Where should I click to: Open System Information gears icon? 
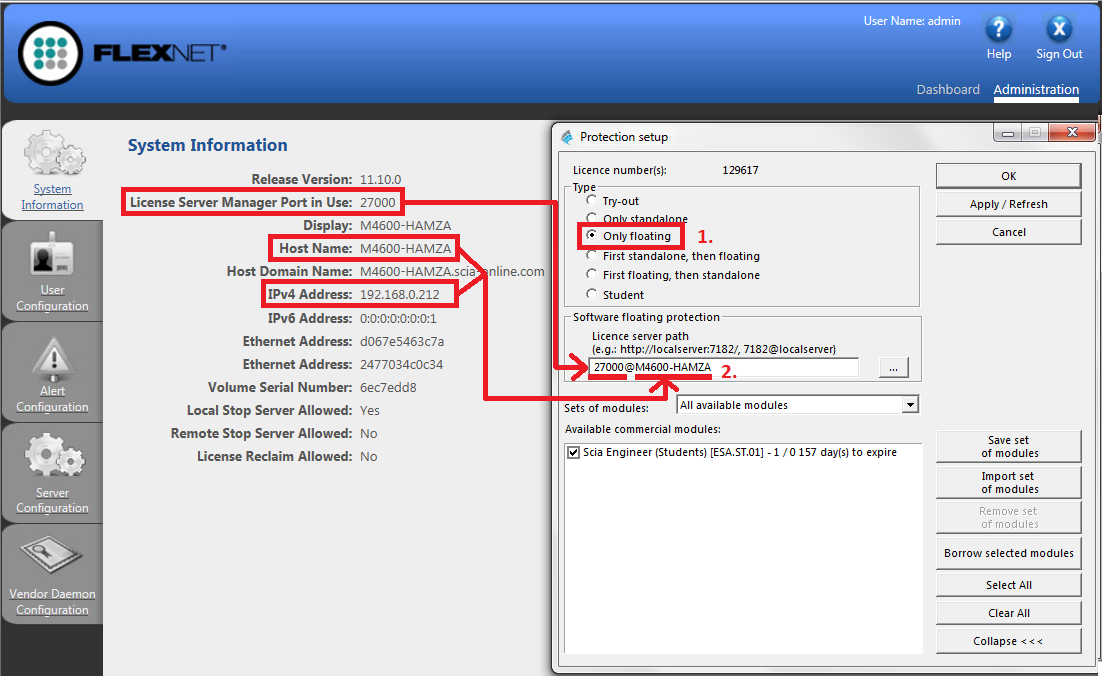[x=52, y=155]
